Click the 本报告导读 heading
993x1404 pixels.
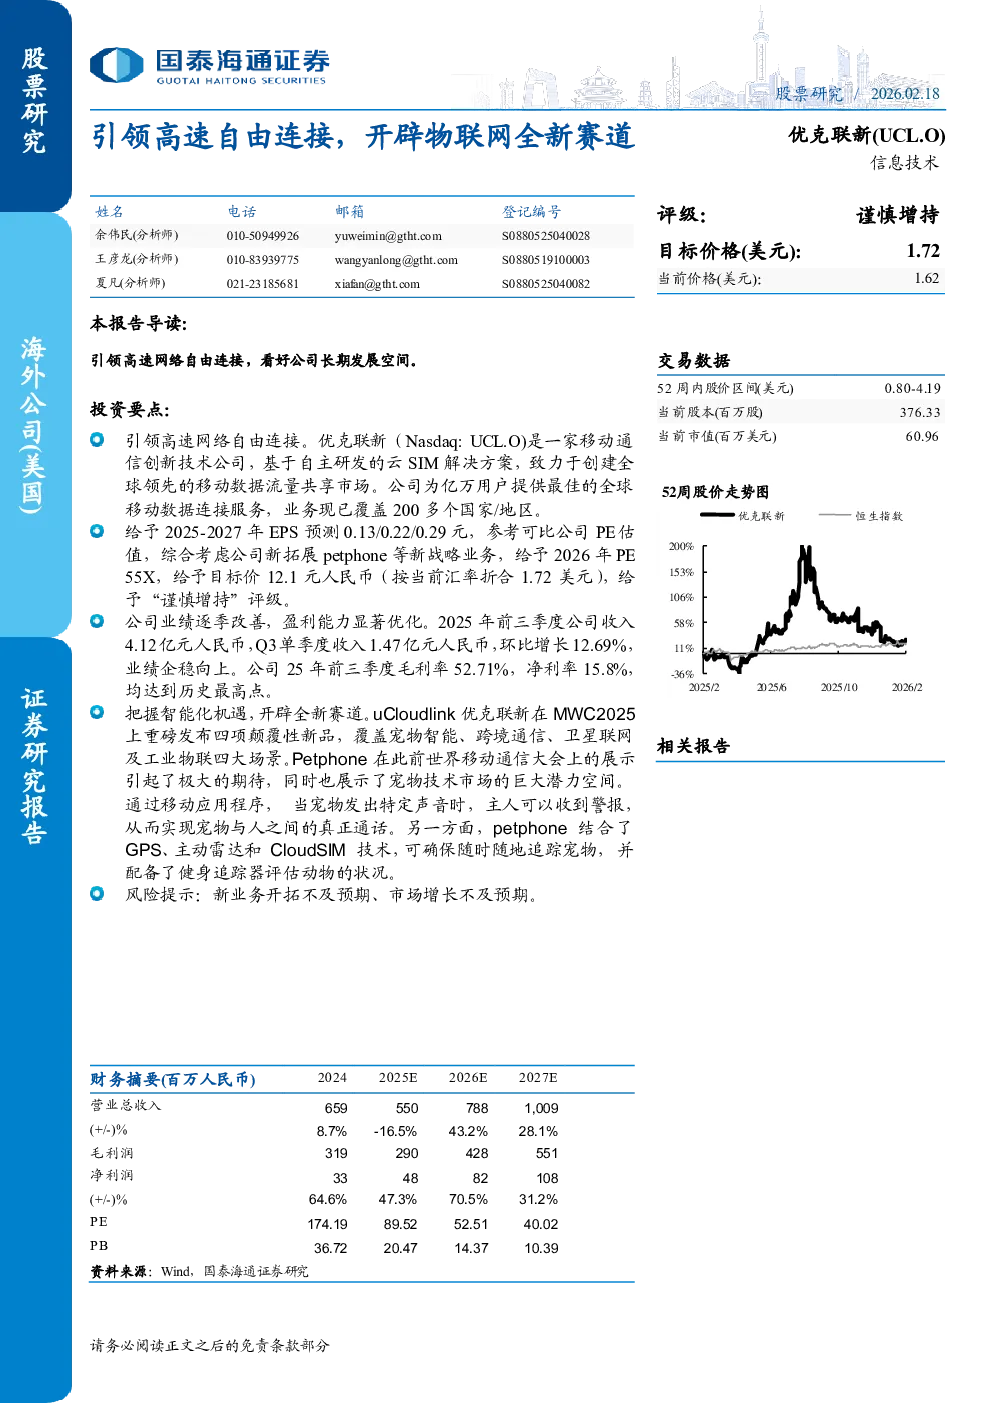coord(139,324)
